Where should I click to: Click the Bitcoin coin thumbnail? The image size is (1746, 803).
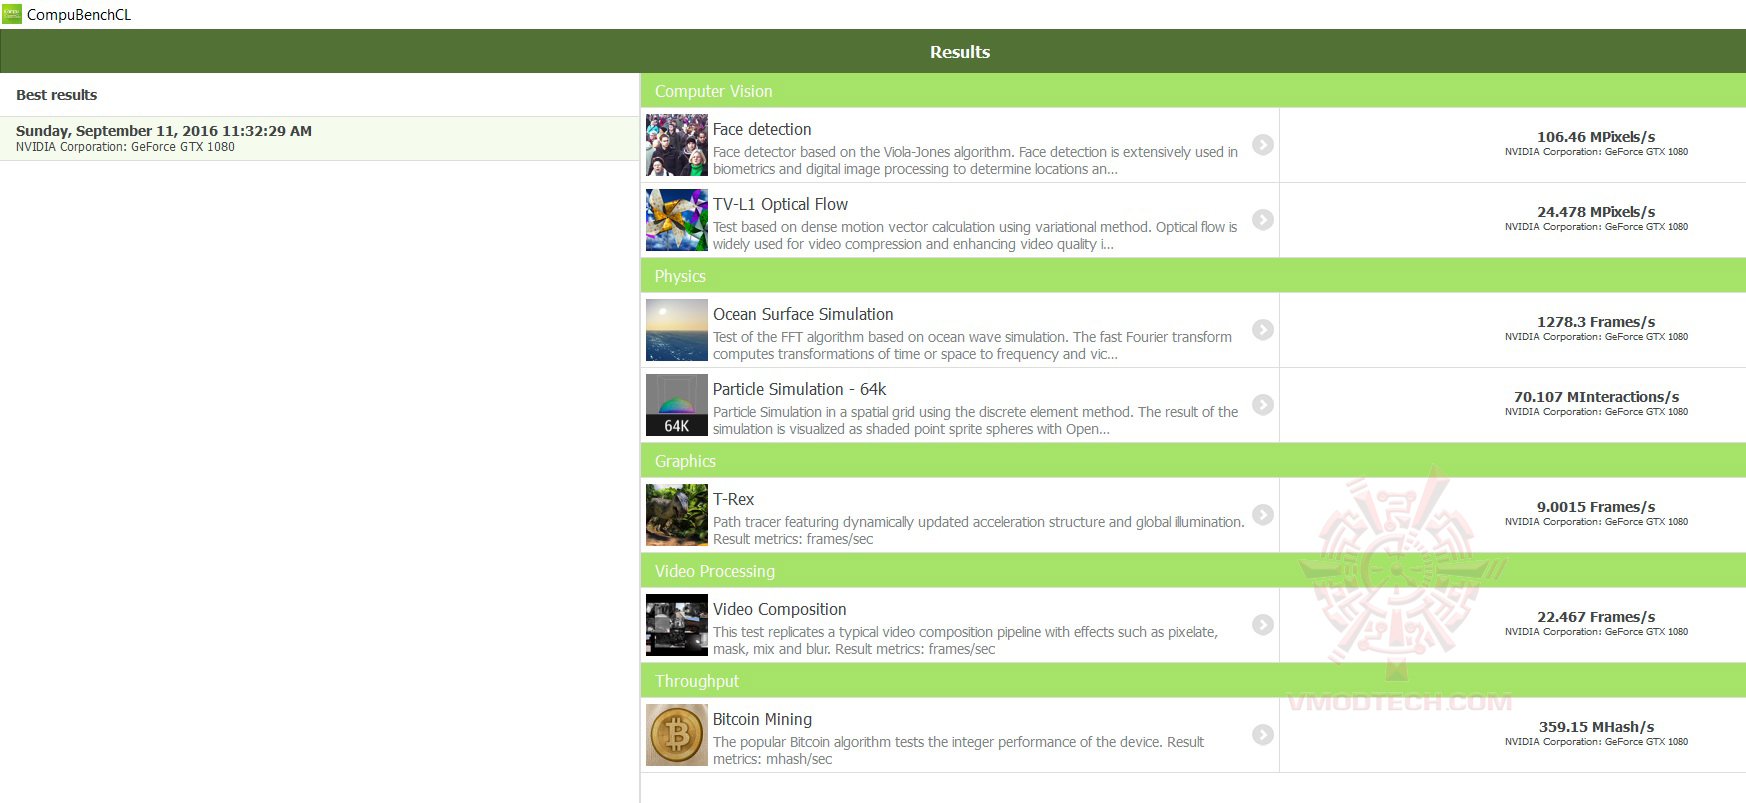click(677, 735)
